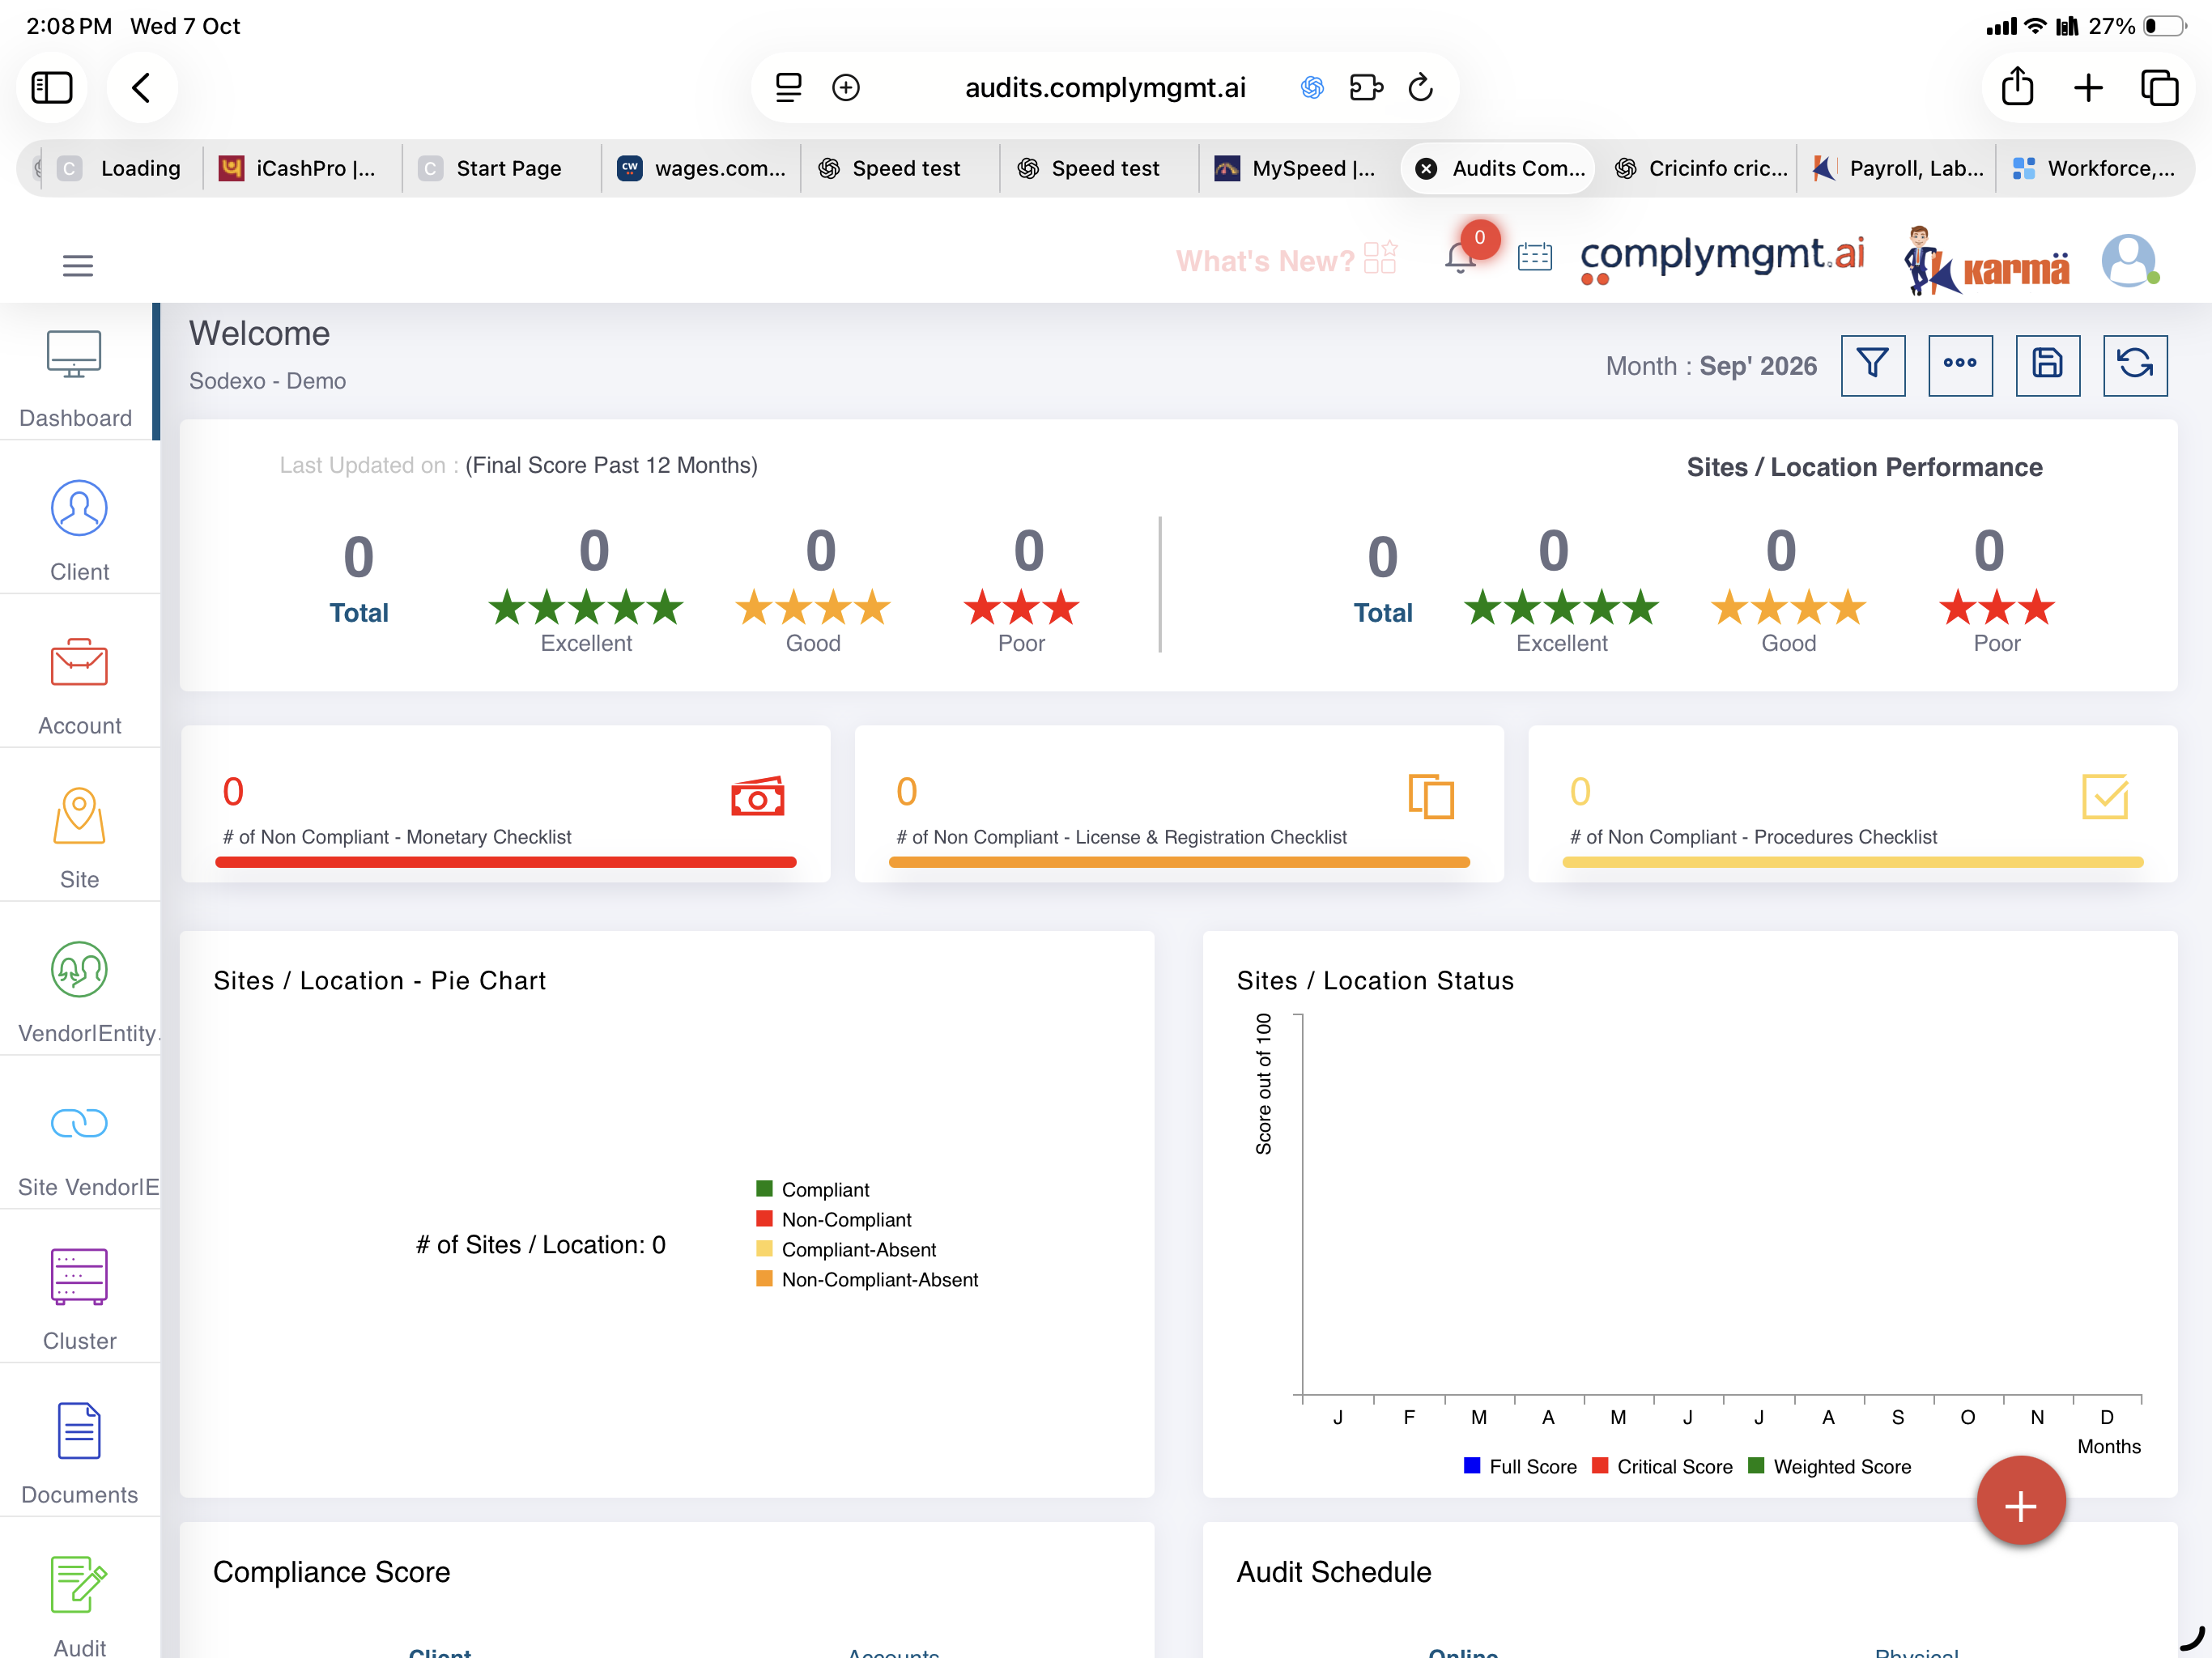The image size is (2212, 1658).
Task: Toggle Critical Score legend series
Action: [x=1662, y=1467]
